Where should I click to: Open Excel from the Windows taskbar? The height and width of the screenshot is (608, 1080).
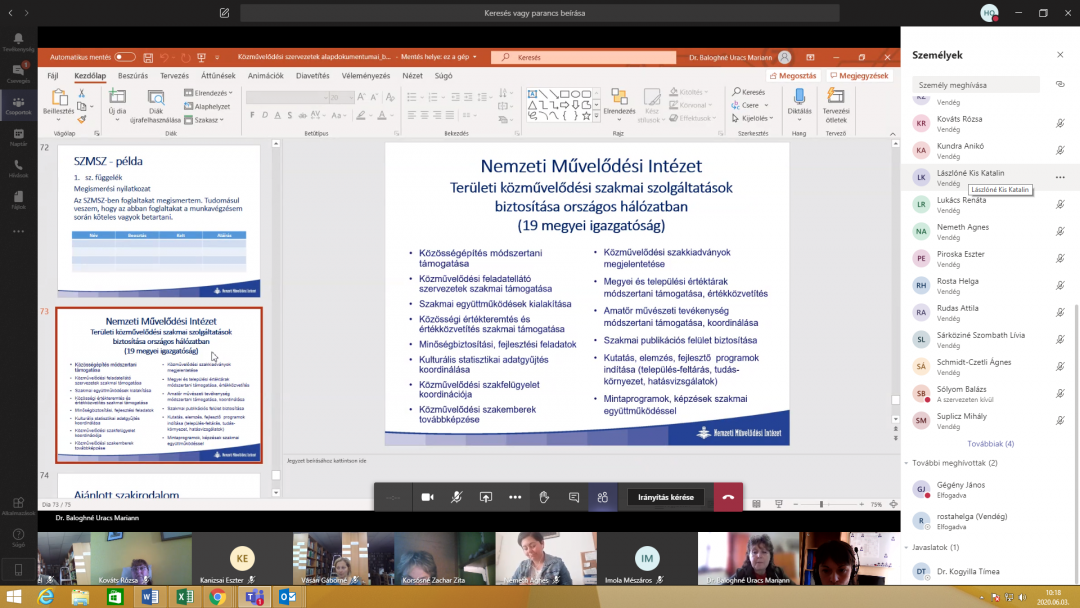pyautogui.click(x=185, y=597)
